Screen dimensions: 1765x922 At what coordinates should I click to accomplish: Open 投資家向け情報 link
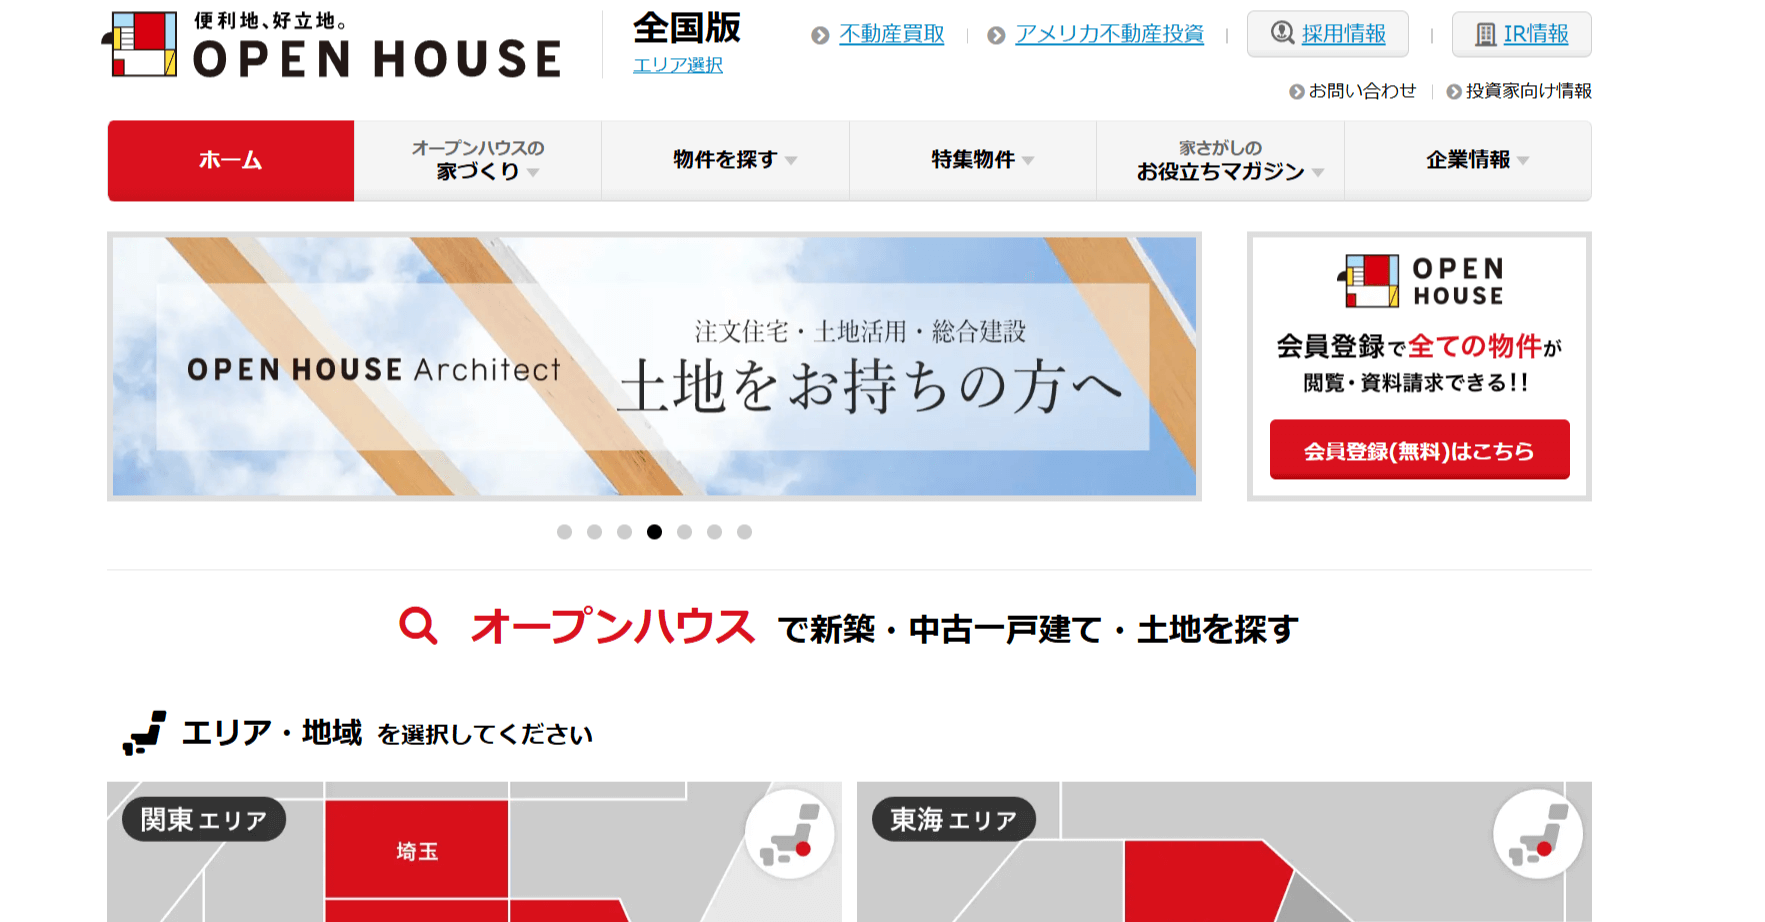tap(1528, 91)
